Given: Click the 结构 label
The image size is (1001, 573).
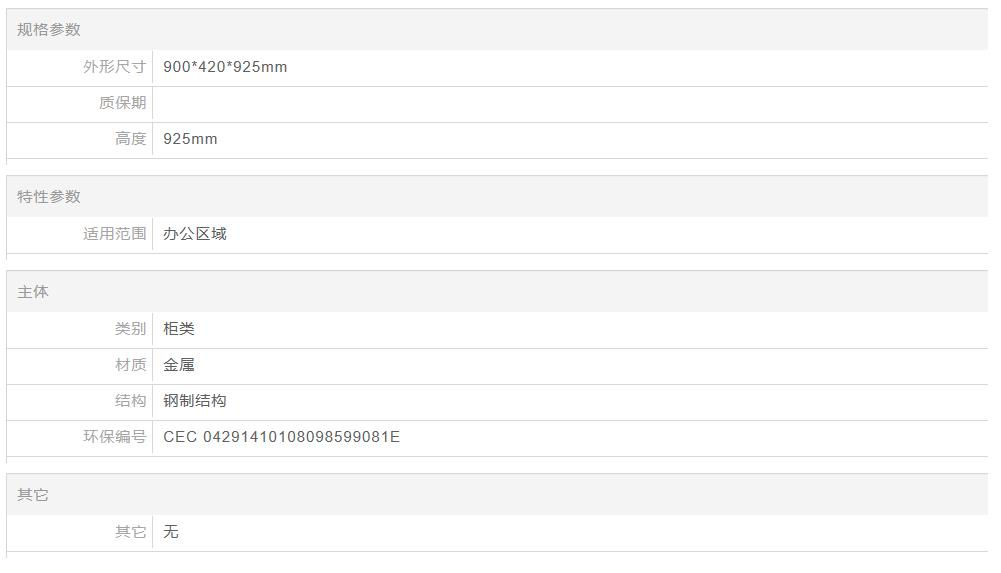Looking at the screenshot, I should (130, 401).
